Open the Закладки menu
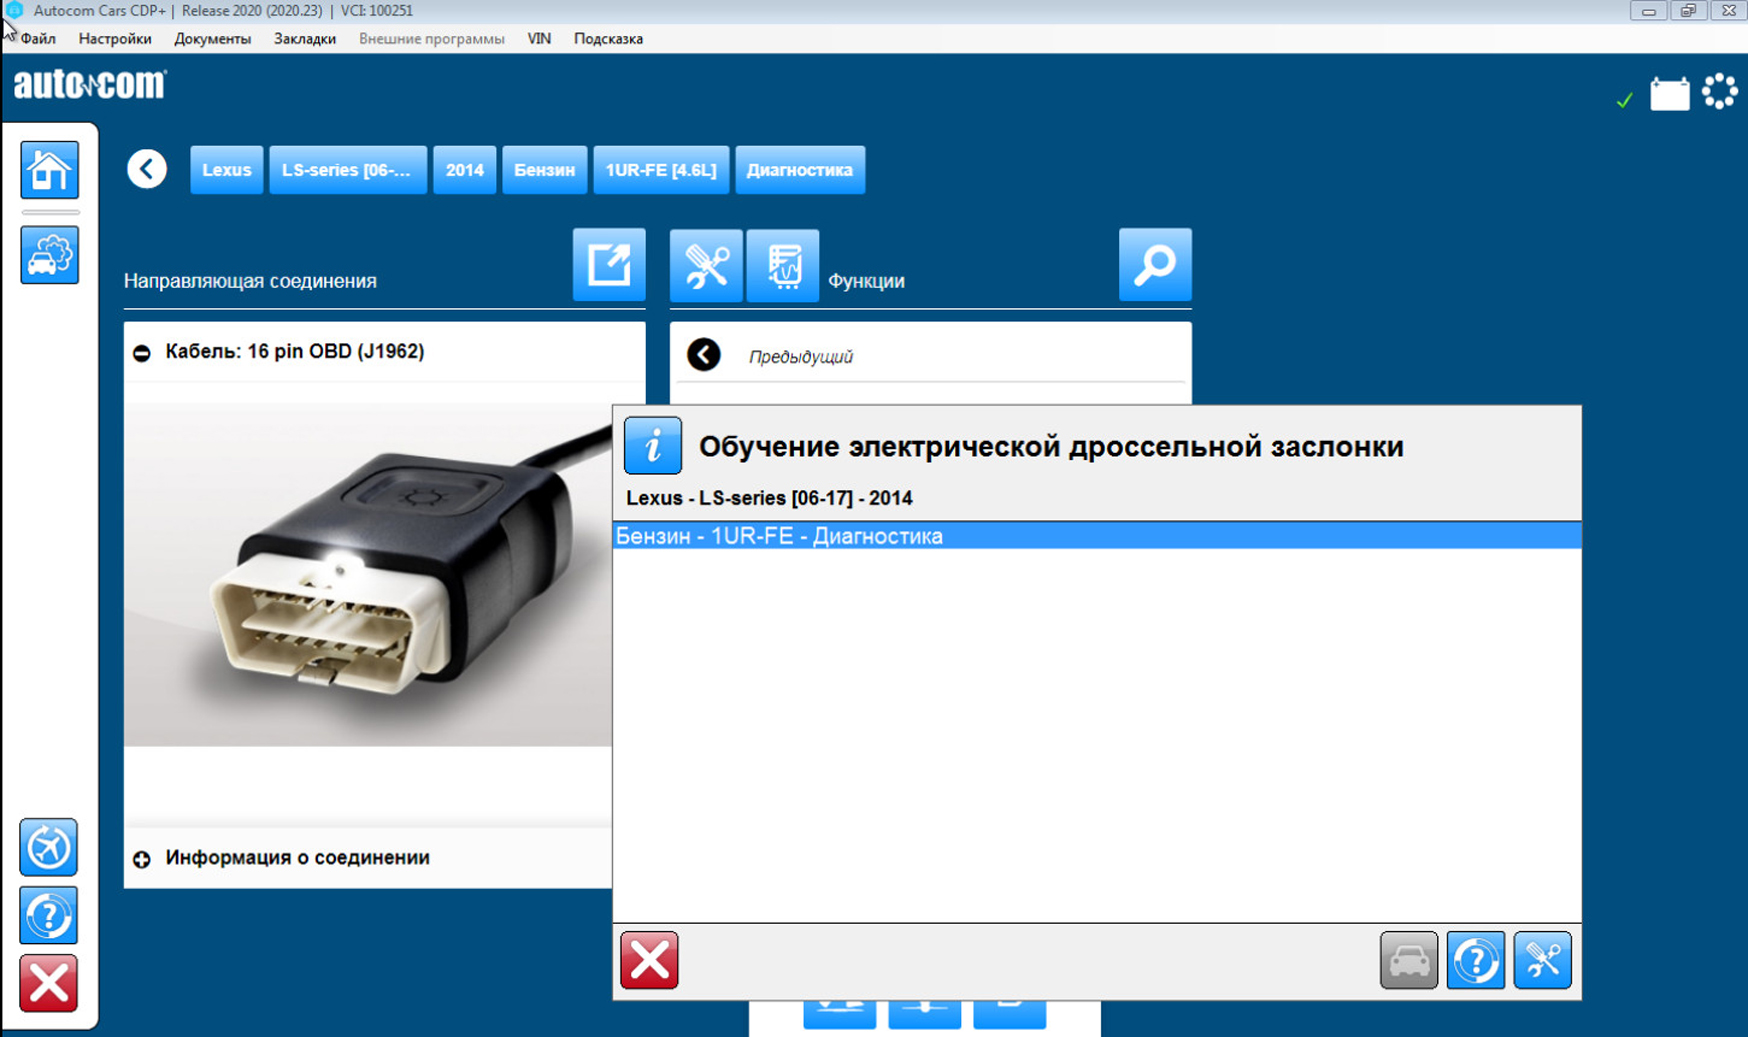 pos(304,39)
